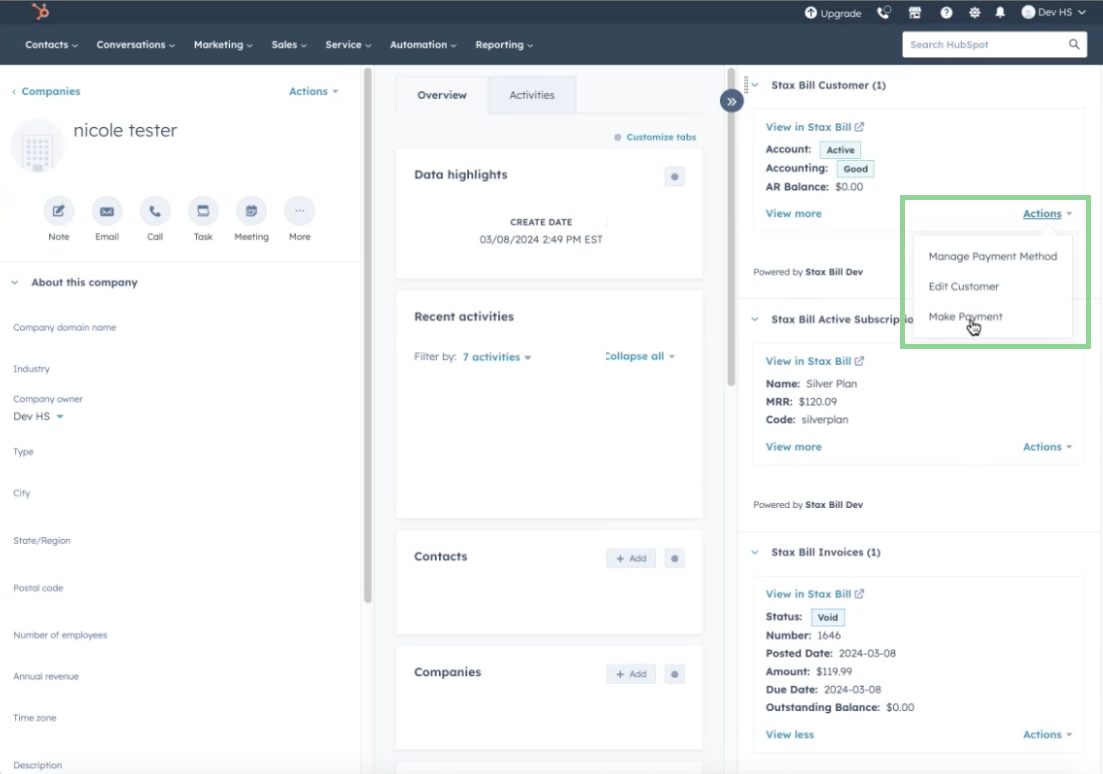The height and width of the screenshot is (774, 1103).
Task: Click the Good accounting status badge
Action: tap(855, 169)
